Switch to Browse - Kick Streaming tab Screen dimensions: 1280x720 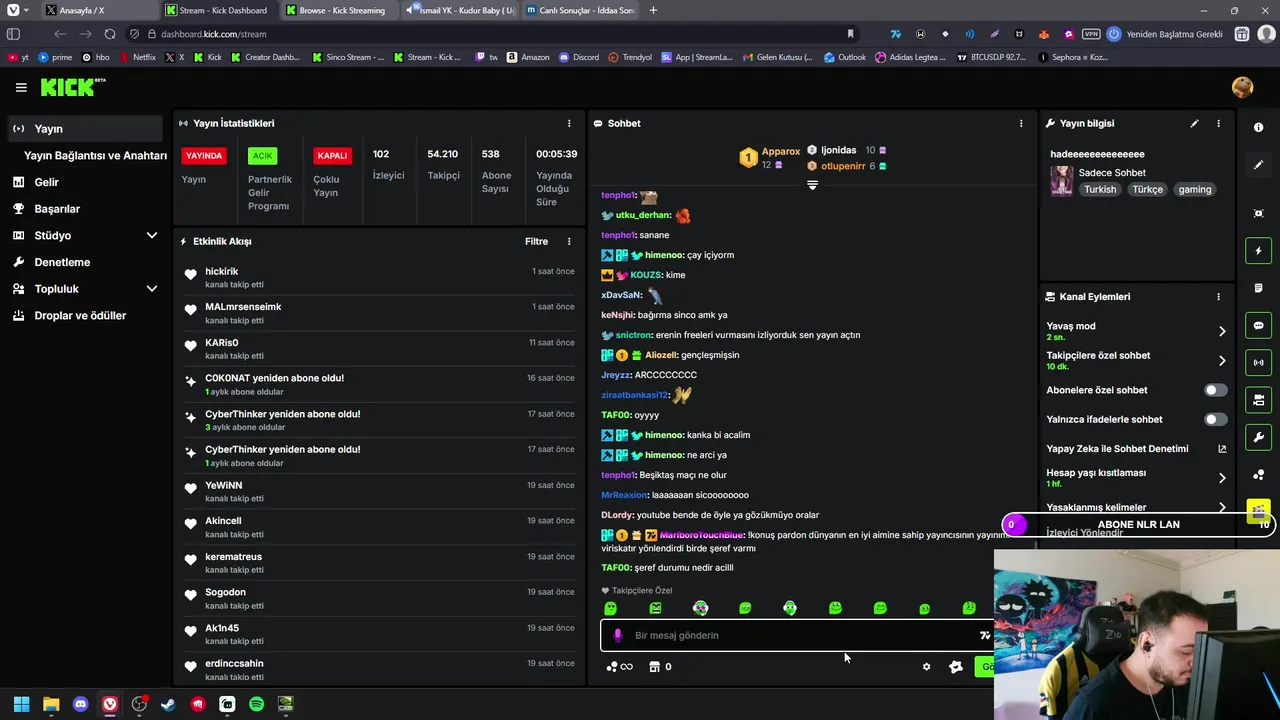coord(340,10)
